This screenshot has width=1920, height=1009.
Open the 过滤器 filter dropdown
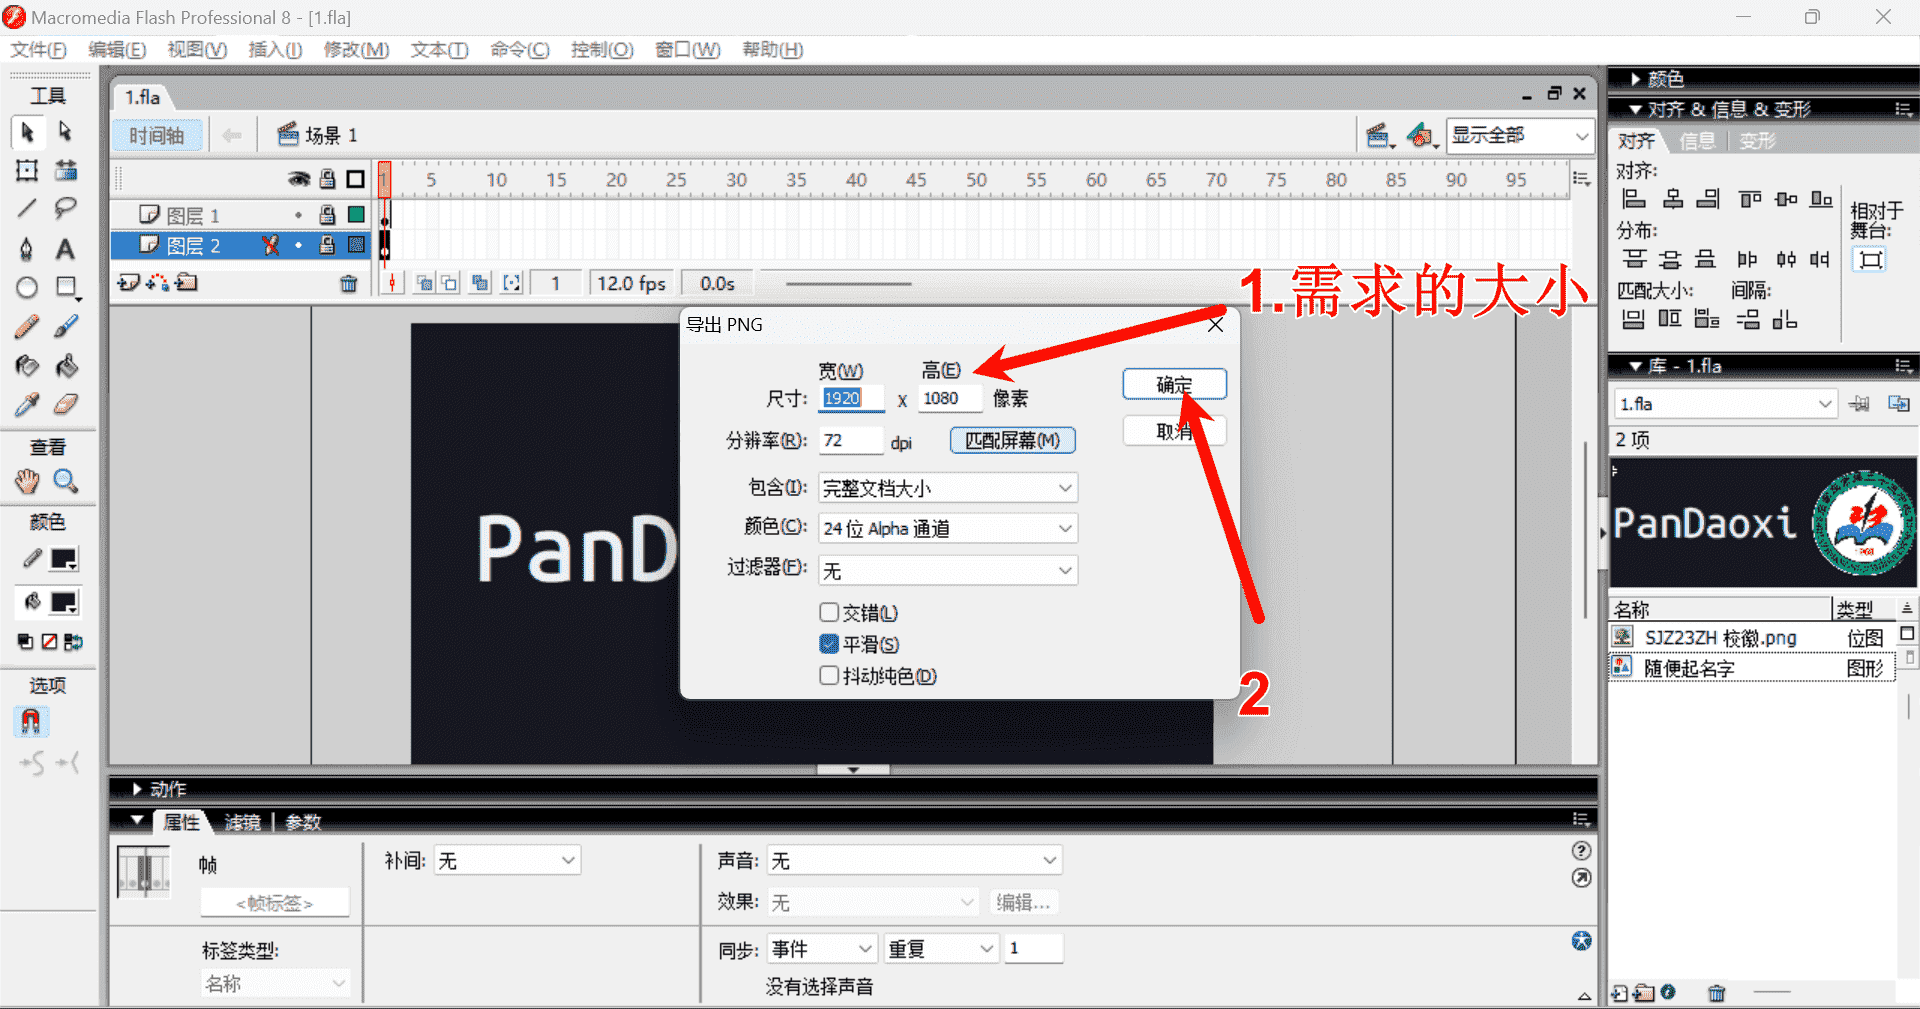coord(947,571)
